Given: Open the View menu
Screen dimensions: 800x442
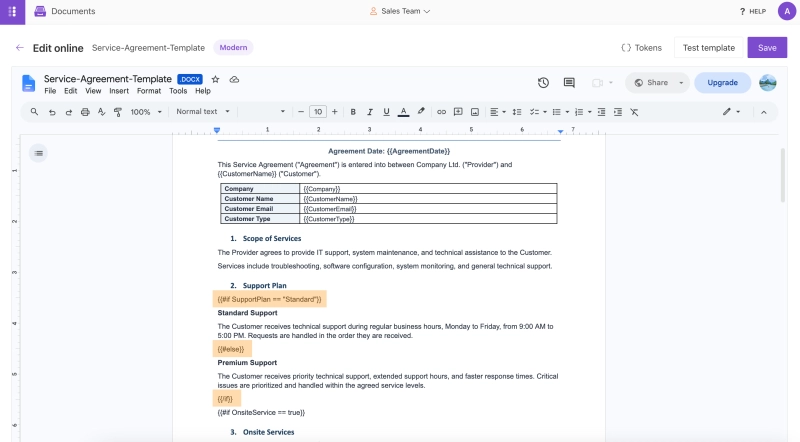Looking at the screenshot, I should pyautogui.click(x=93, y=91).
